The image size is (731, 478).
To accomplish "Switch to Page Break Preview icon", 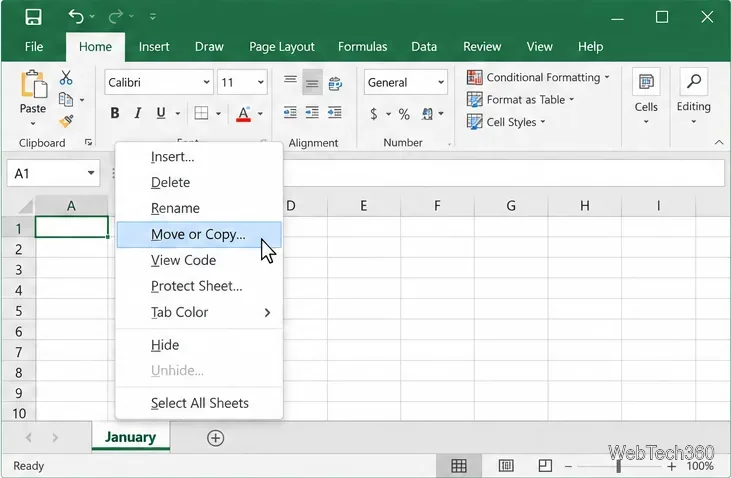I will (545, 465).
